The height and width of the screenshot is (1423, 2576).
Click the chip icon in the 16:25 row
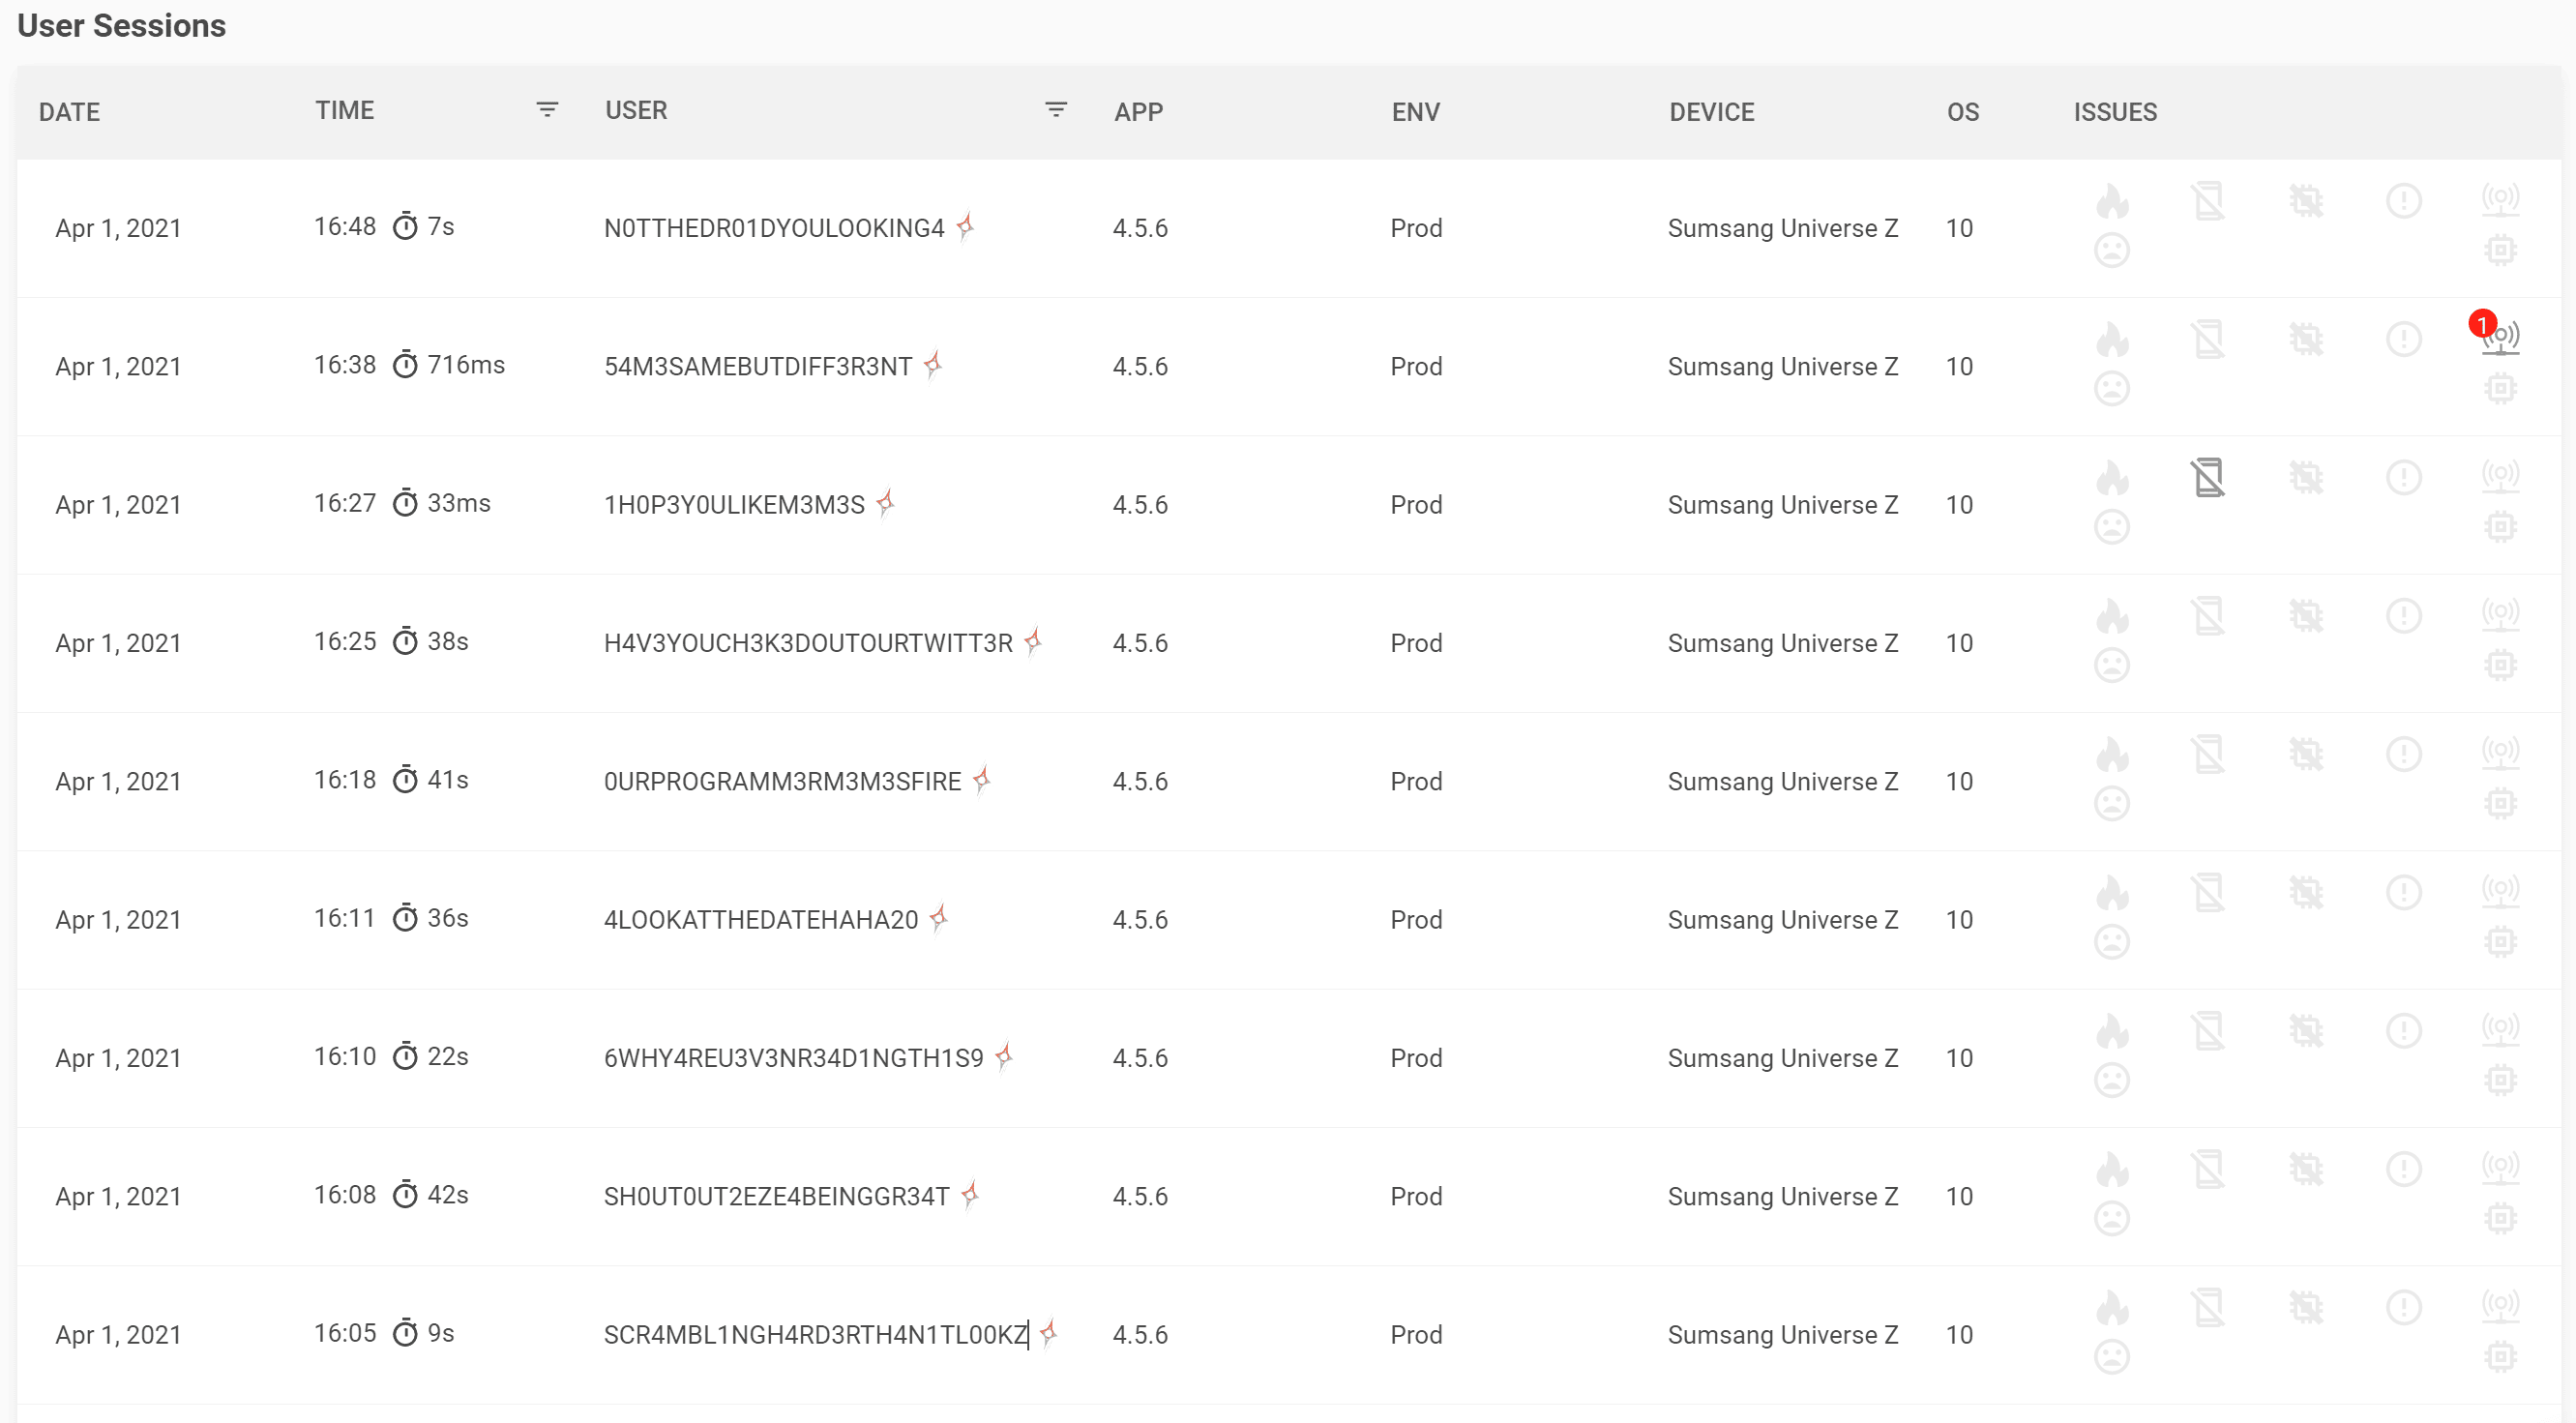click(2500, 665)
